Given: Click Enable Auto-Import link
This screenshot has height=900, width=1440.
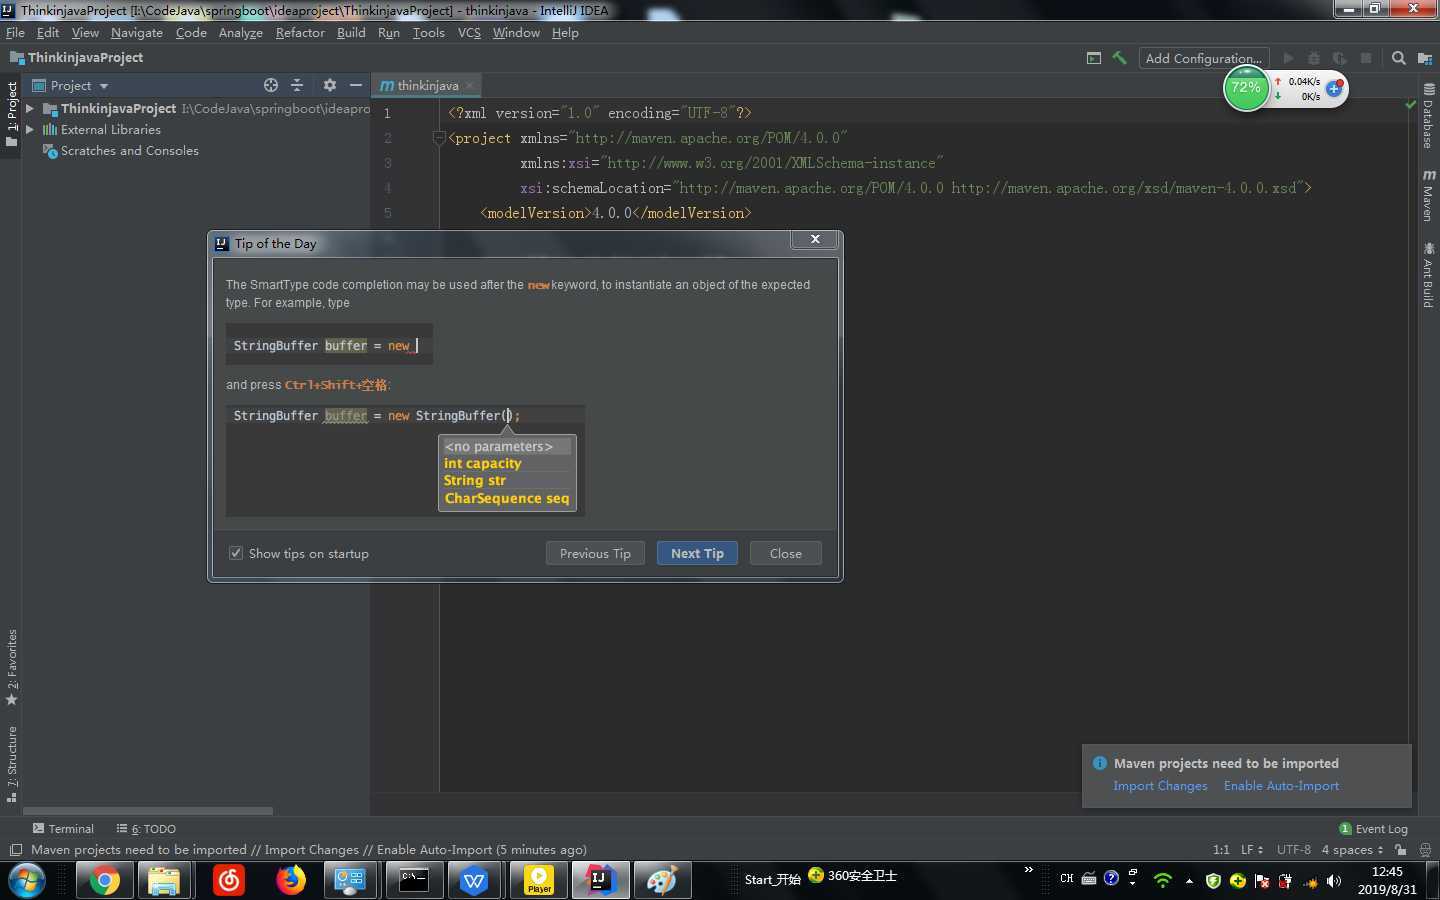Looking at the screenshot, I should click(1281, 786).
